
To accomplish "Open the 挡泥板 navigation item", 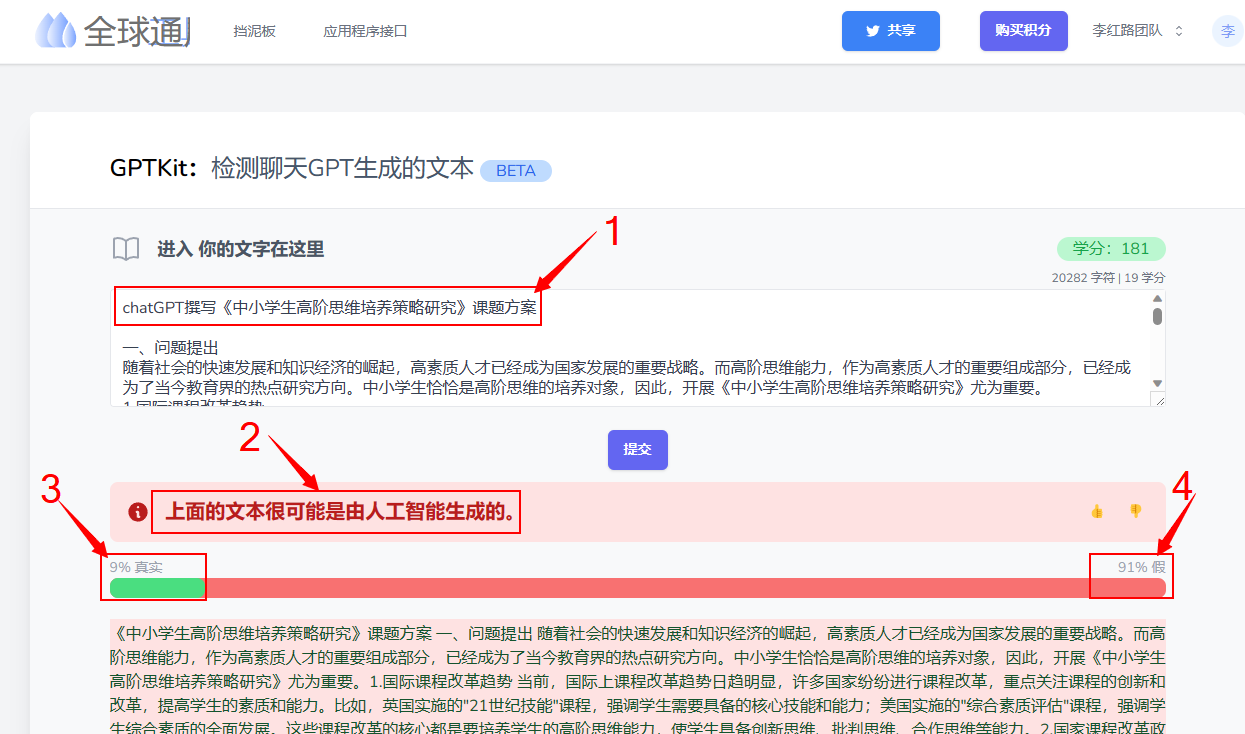I will point(254,31).
